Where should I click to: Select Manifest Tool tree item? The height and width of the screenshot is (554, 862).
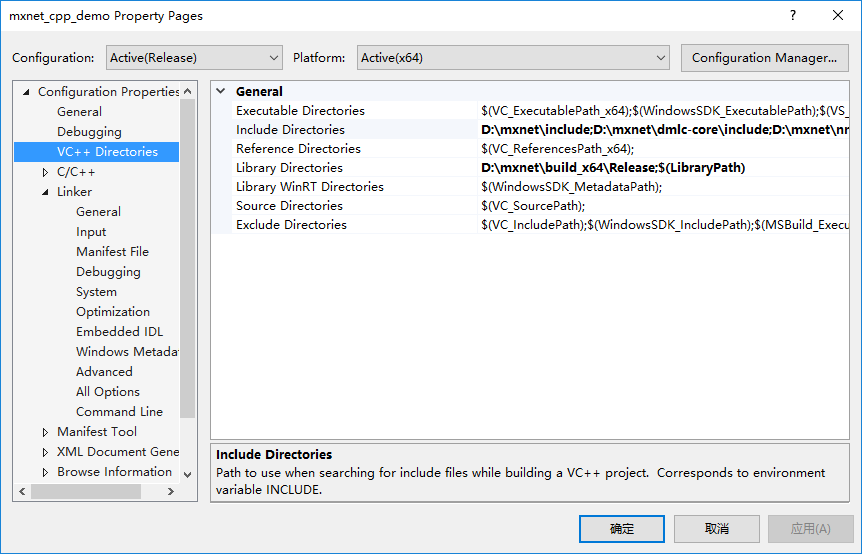coord(97,432)
